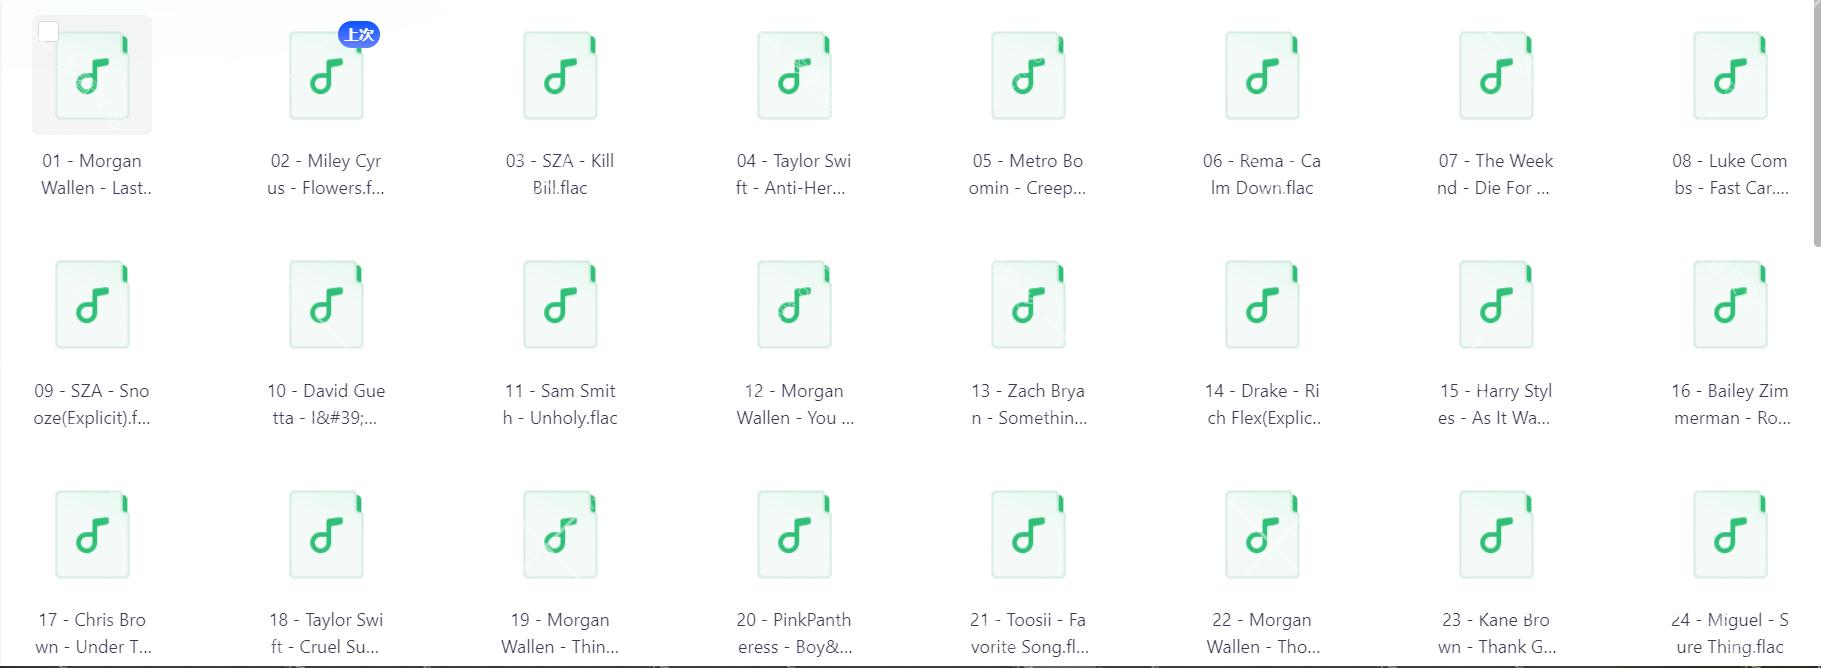Screen dimensions: 1821x668
Task: Click filename text "05 - Metro Boomin - Creep..."
Action: coord(1028,174)
